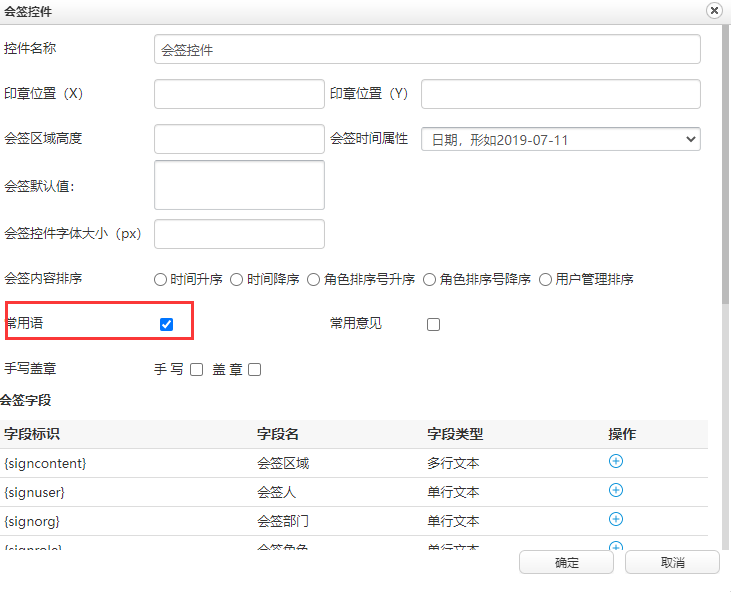Viewport: 731px width, 592px height.
Task: Click the plus icon for {signorg} row
Action: tap(616, 519)
